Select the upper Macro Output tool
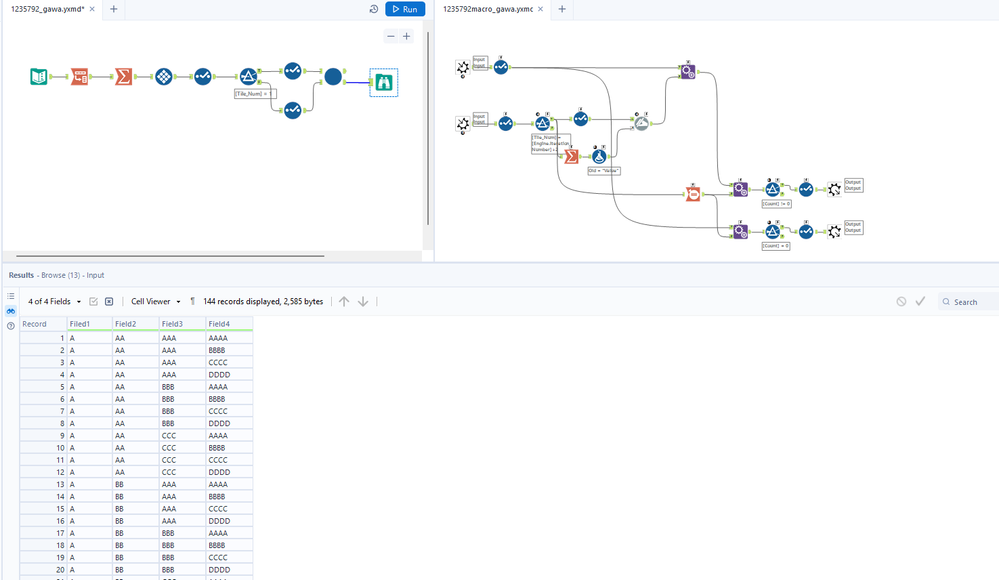 [x=834, y=189]
